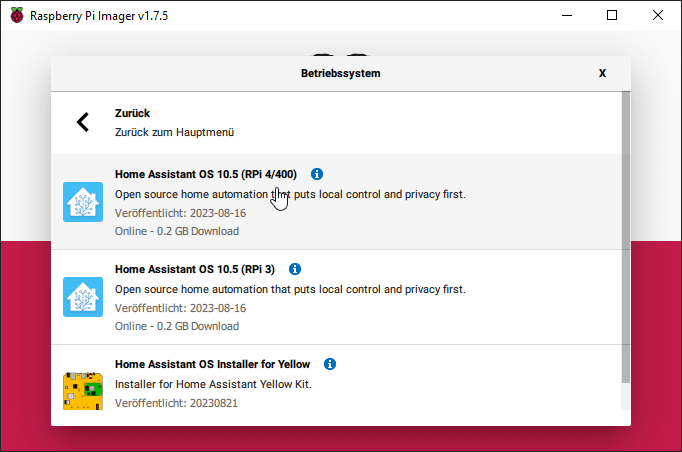This screenshot has width=682, height=452.
Task: Choose "Home Assistant OS 10.5 (RPi 3)" title
Action: click(194, 269)
